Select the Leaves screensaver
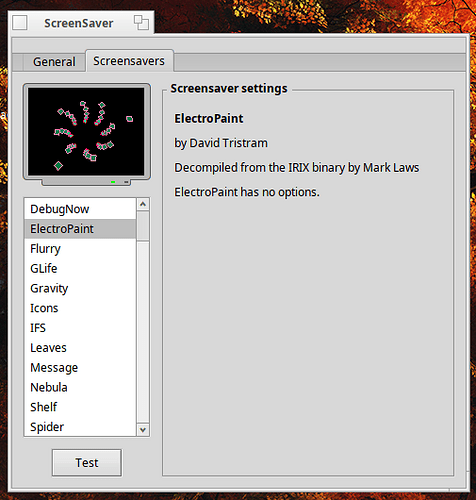This screenshot has height=500, width=476. 80,348
